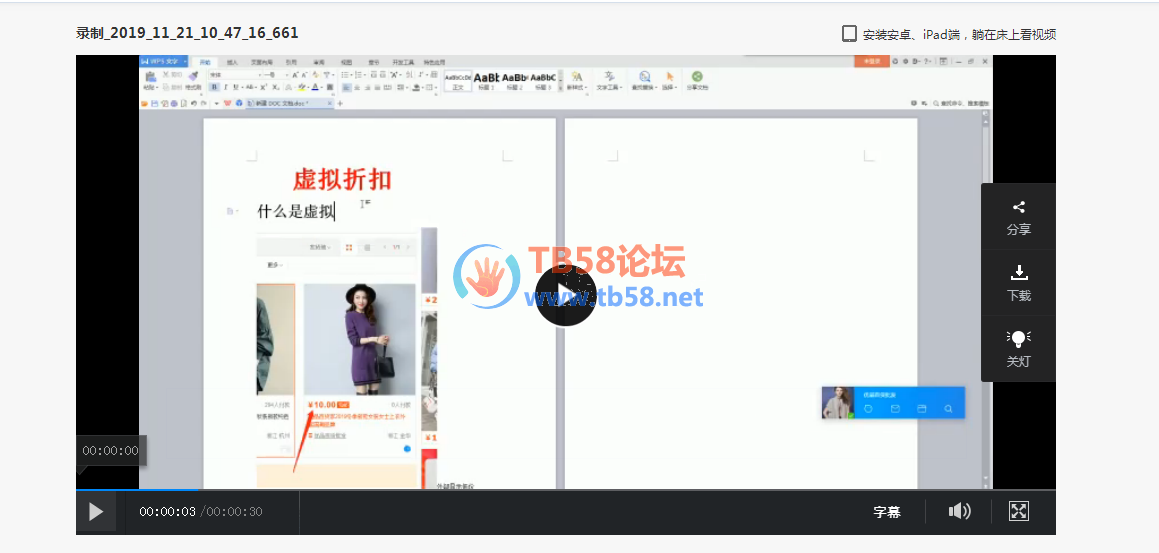
Task: Apply the 标题 1 heading style in WPS
Action: (486, 81)
